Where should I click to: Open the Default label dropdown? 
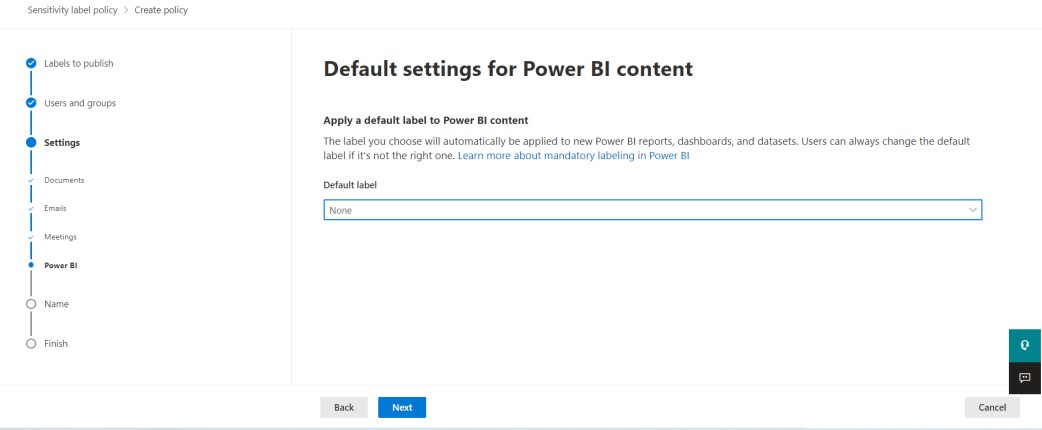tap(653, 210)
